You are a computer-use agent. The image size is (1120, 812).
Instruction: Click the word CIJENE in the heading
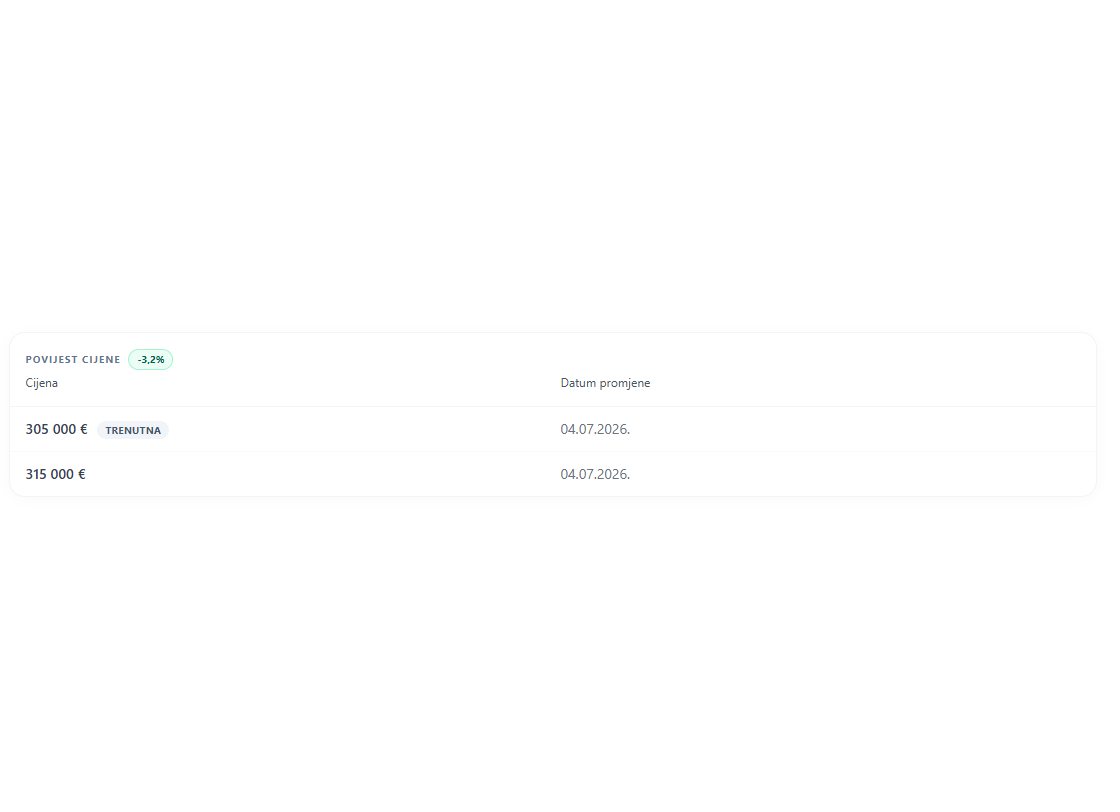pyautogui.click(x=101, y=360)
